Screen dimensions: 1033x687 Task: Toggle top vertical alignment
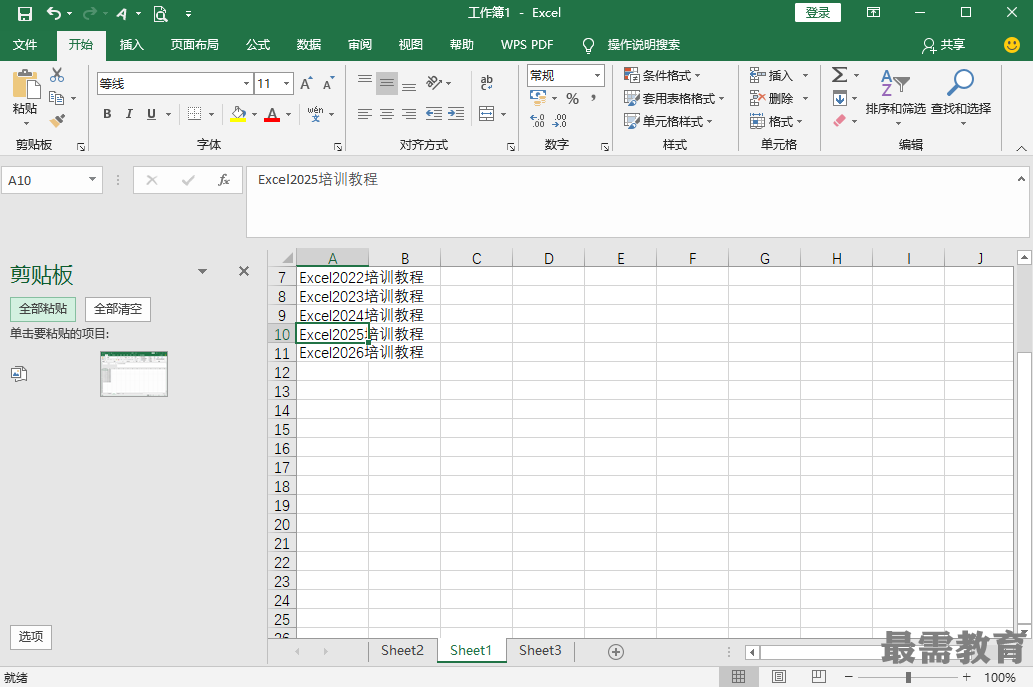(x=365, y=82)
